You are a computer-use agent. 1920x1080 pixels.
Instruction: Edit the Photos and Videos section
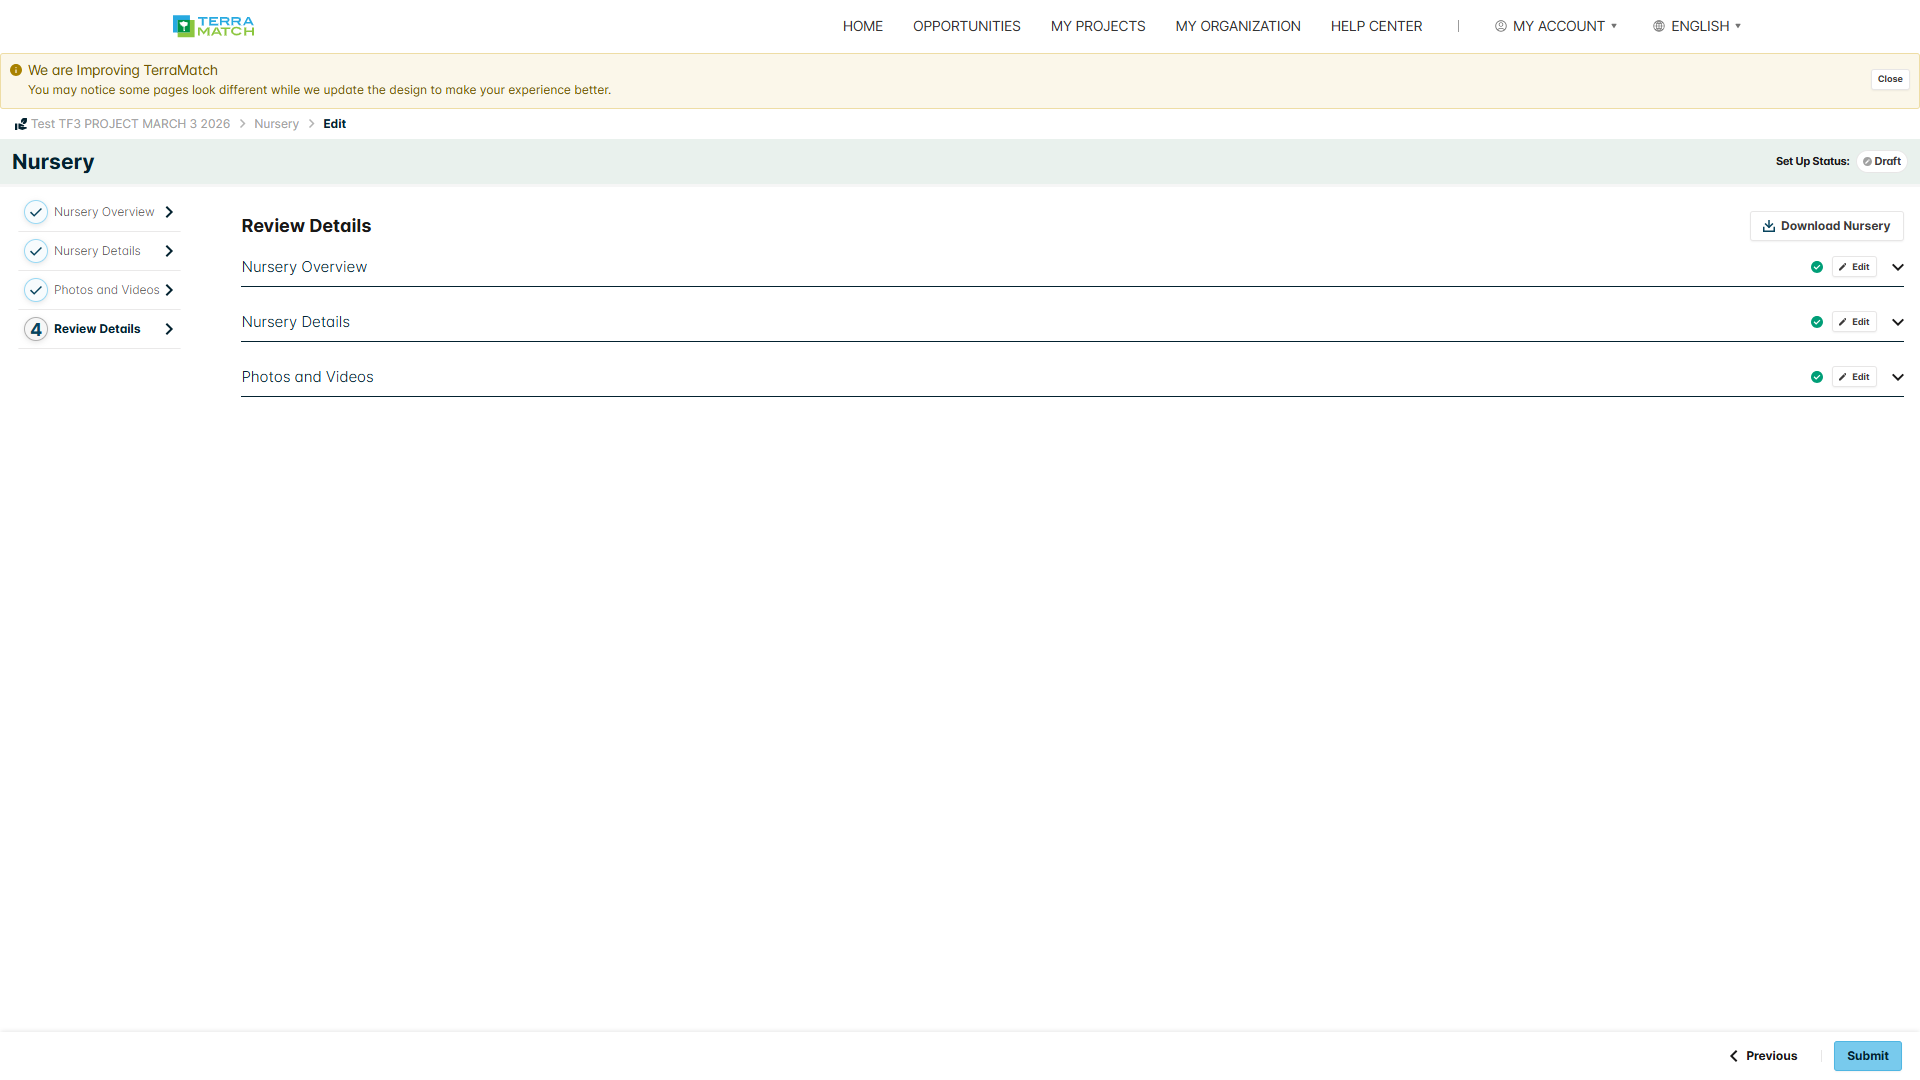click(x=1854, y=377)
